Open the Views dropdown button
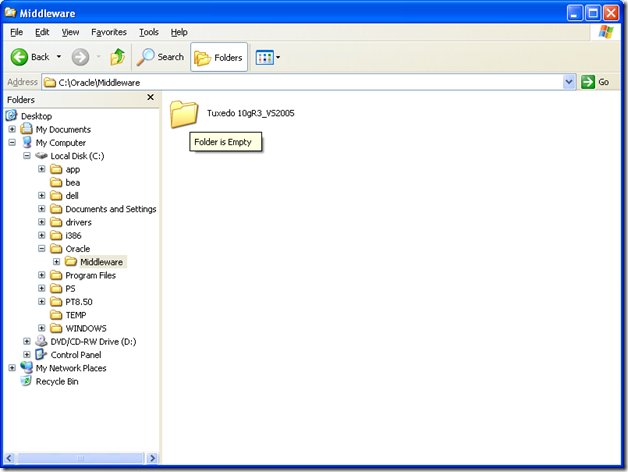This screenshot has height=472, width=628. click(267, 57)
